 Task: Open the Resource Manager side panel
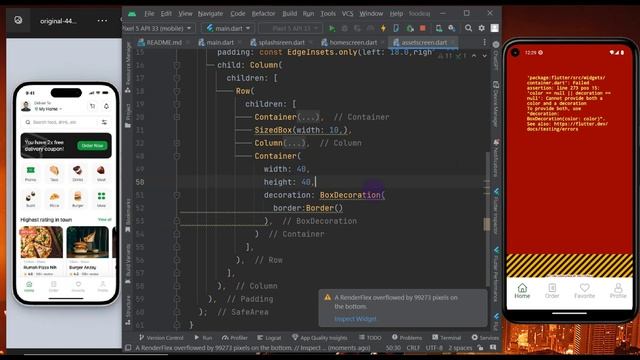coord(128,67)
